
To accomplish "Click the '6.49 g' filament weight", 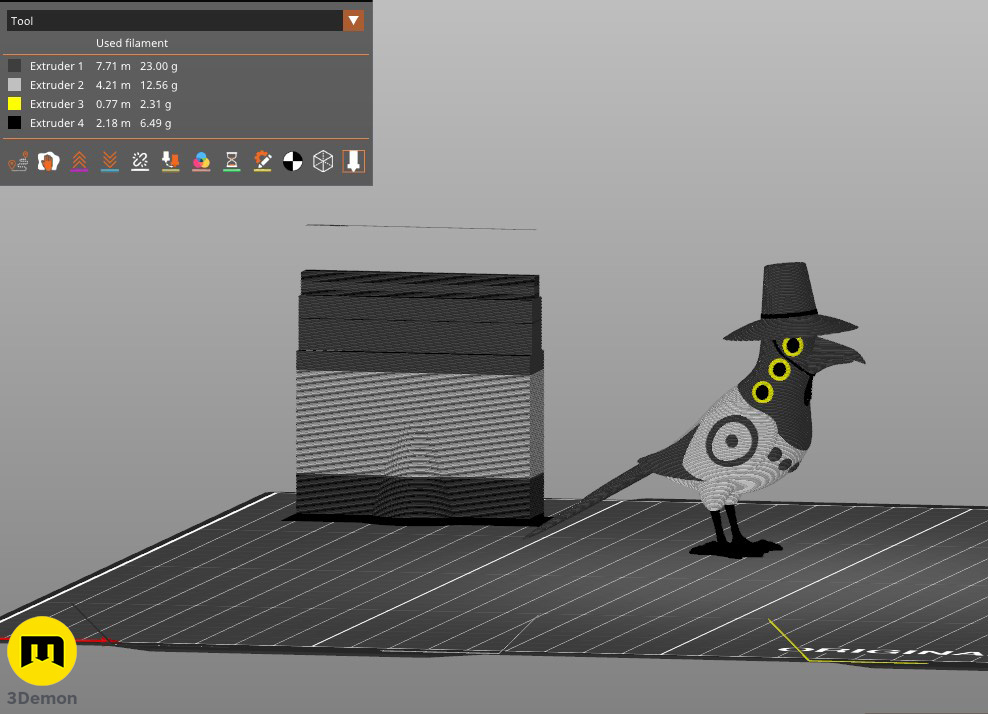I will click(156, 123).
